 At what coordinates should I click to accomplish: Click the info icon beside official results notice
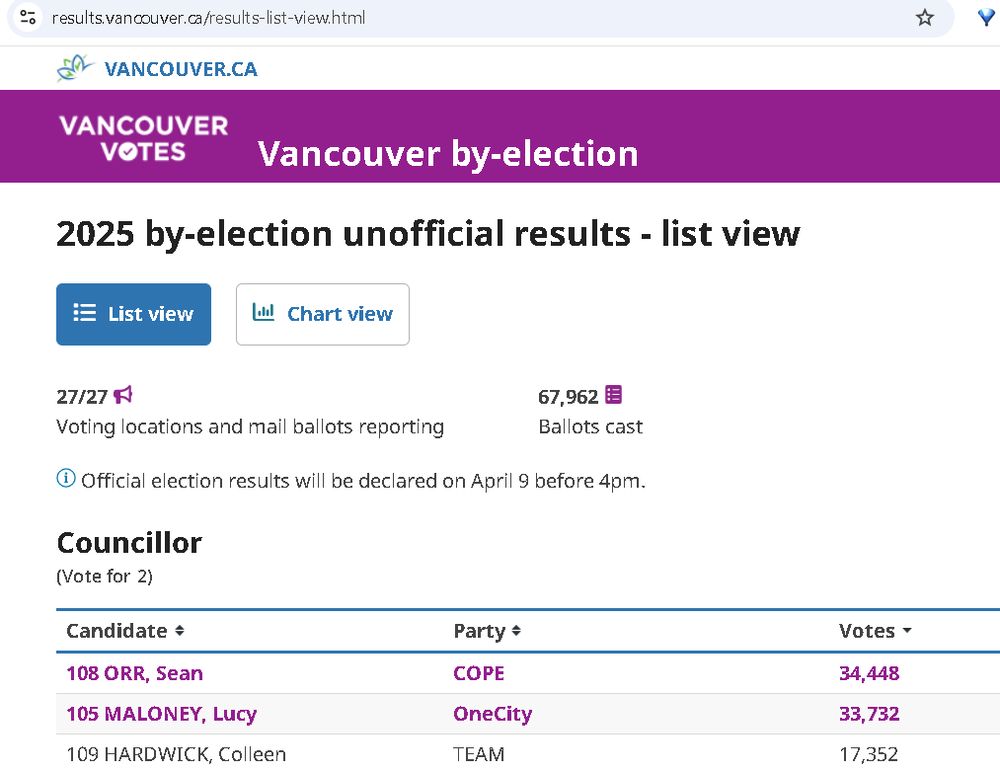pyautogui.click(x=66, y=479)
